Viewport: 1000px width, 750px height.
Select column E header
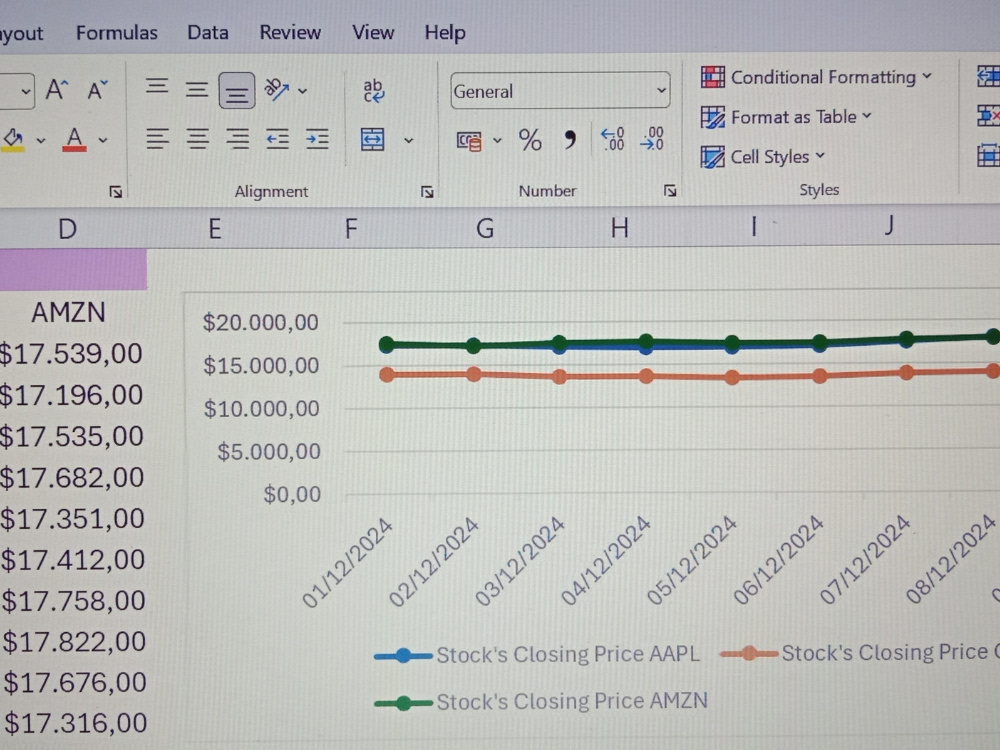[215, 228]
